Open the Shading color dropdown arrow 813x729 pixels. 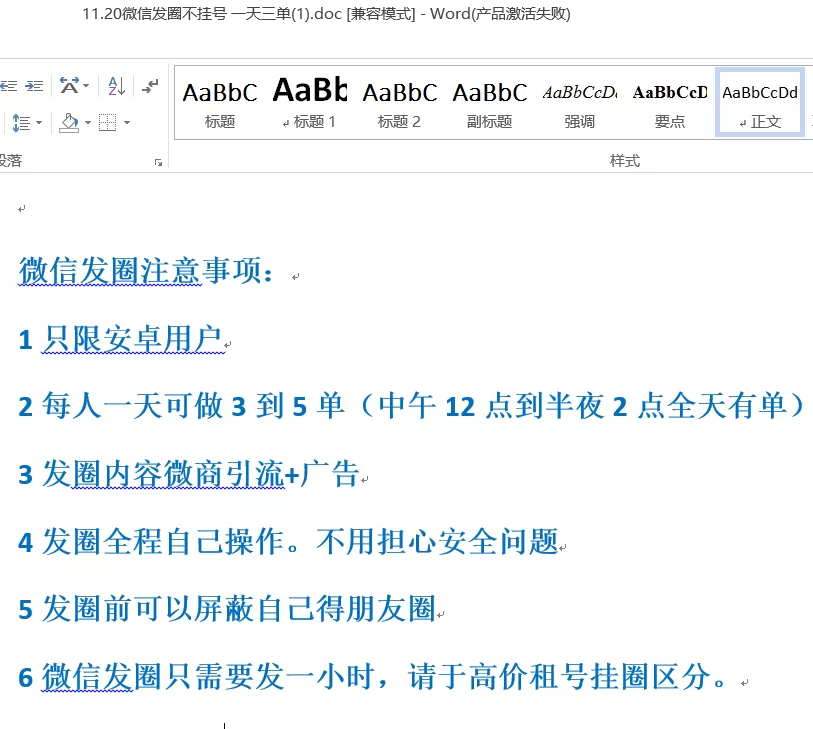(87, 124)
